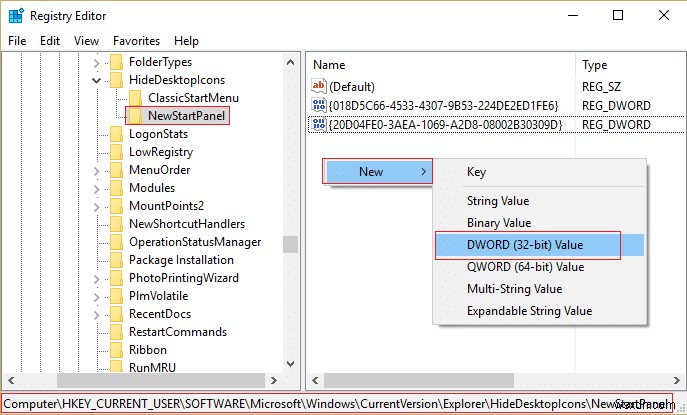This screenshot has height=415, width=687.
Task: Expand the RecentDocs key
Action: pos(96,315)
